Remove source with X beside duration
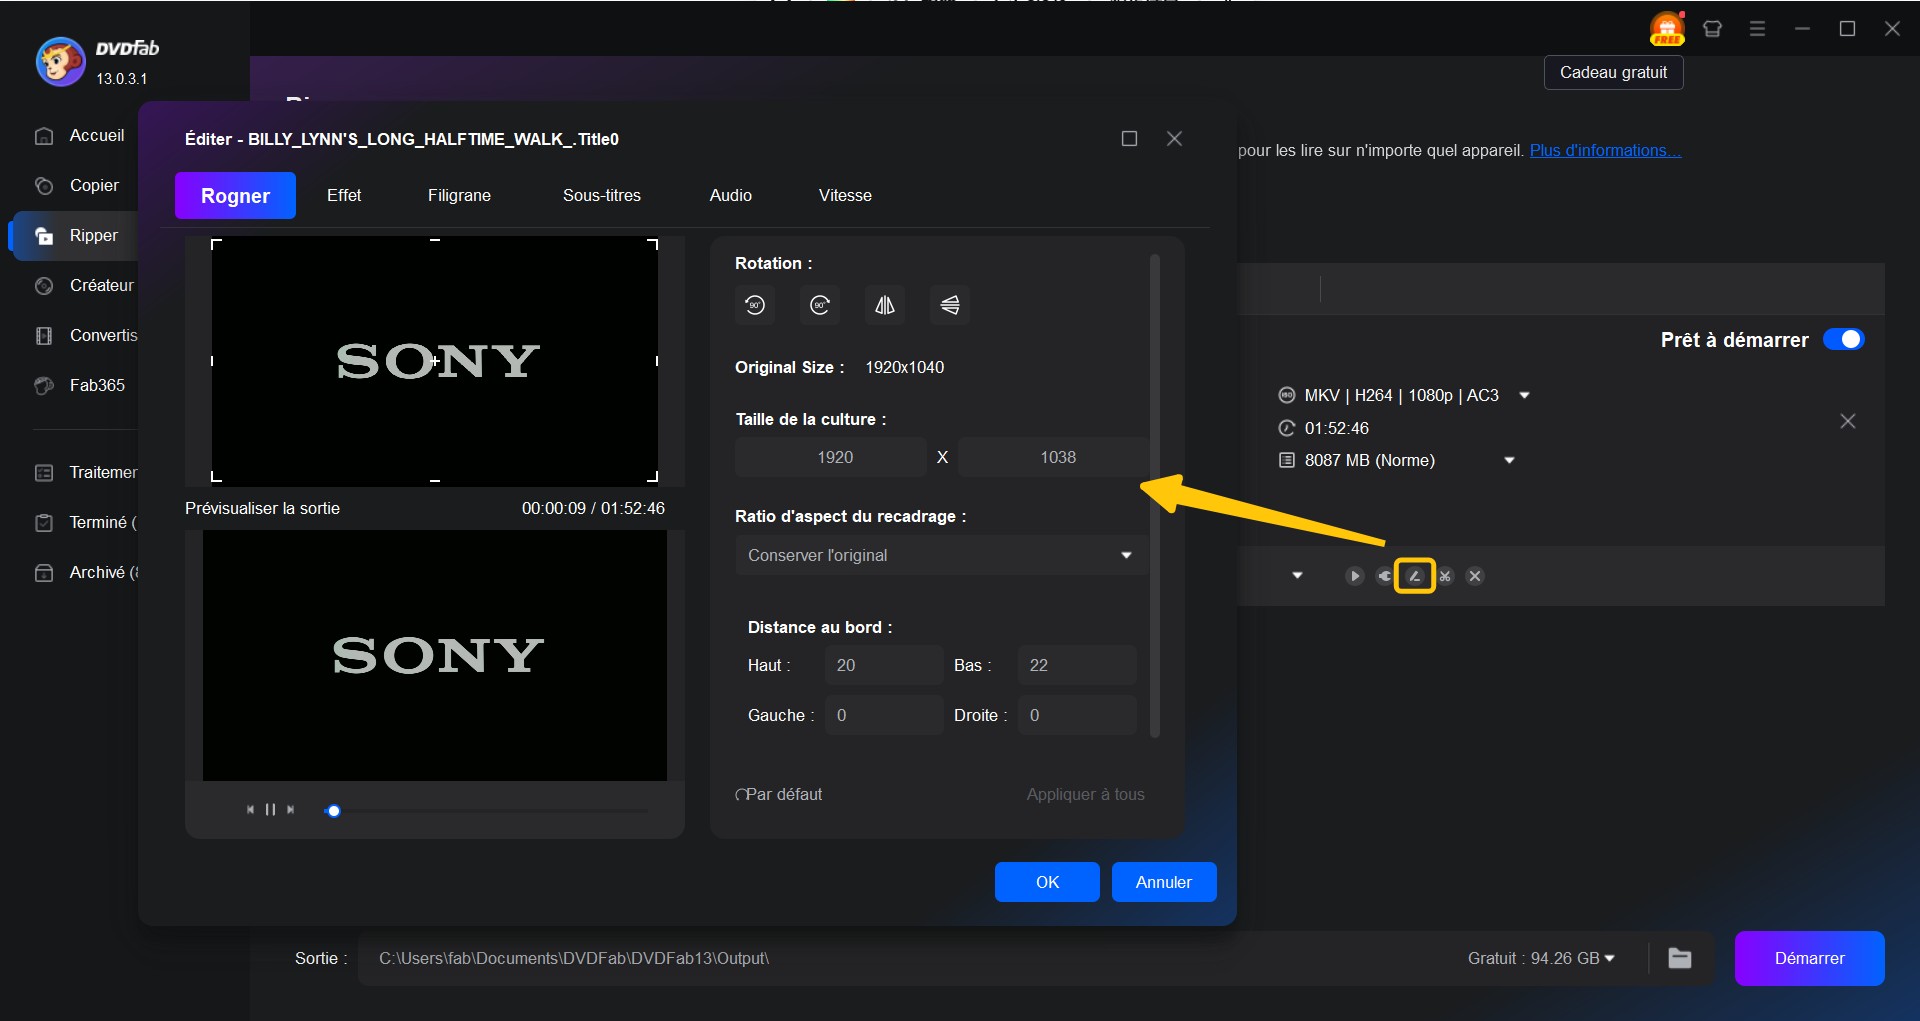1920x1021 pixels. pos(1848,421)
